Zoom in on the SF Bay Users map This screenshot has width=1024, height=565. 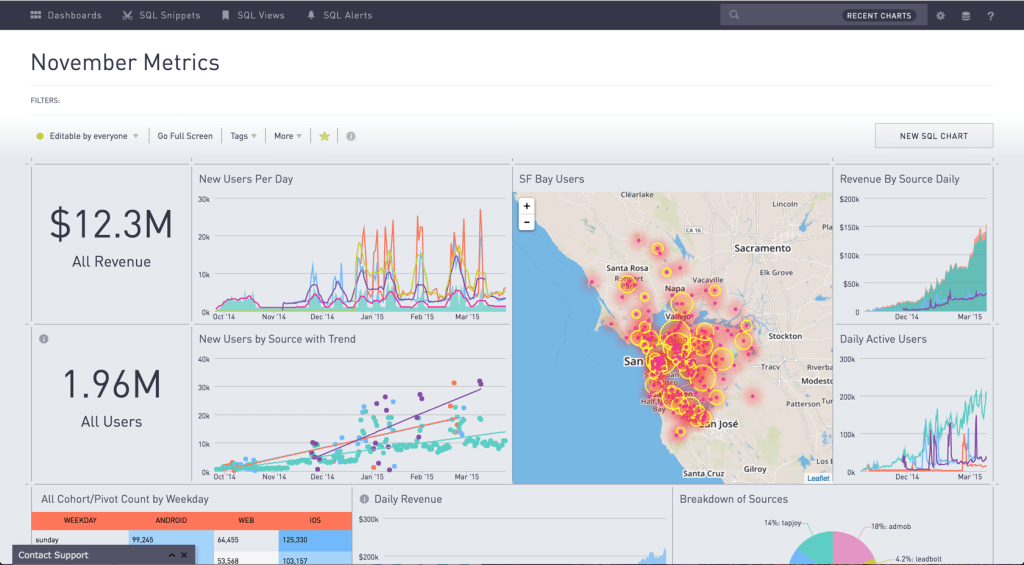point(527,206)
